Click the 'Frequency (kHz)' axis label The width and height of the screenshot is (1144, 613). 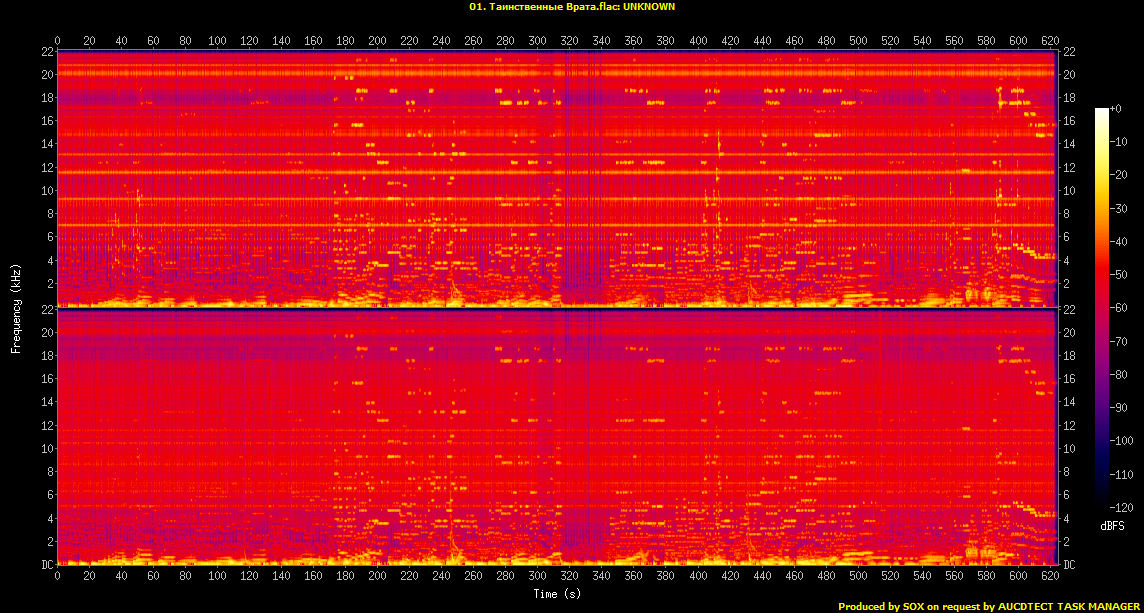(16, 307)
